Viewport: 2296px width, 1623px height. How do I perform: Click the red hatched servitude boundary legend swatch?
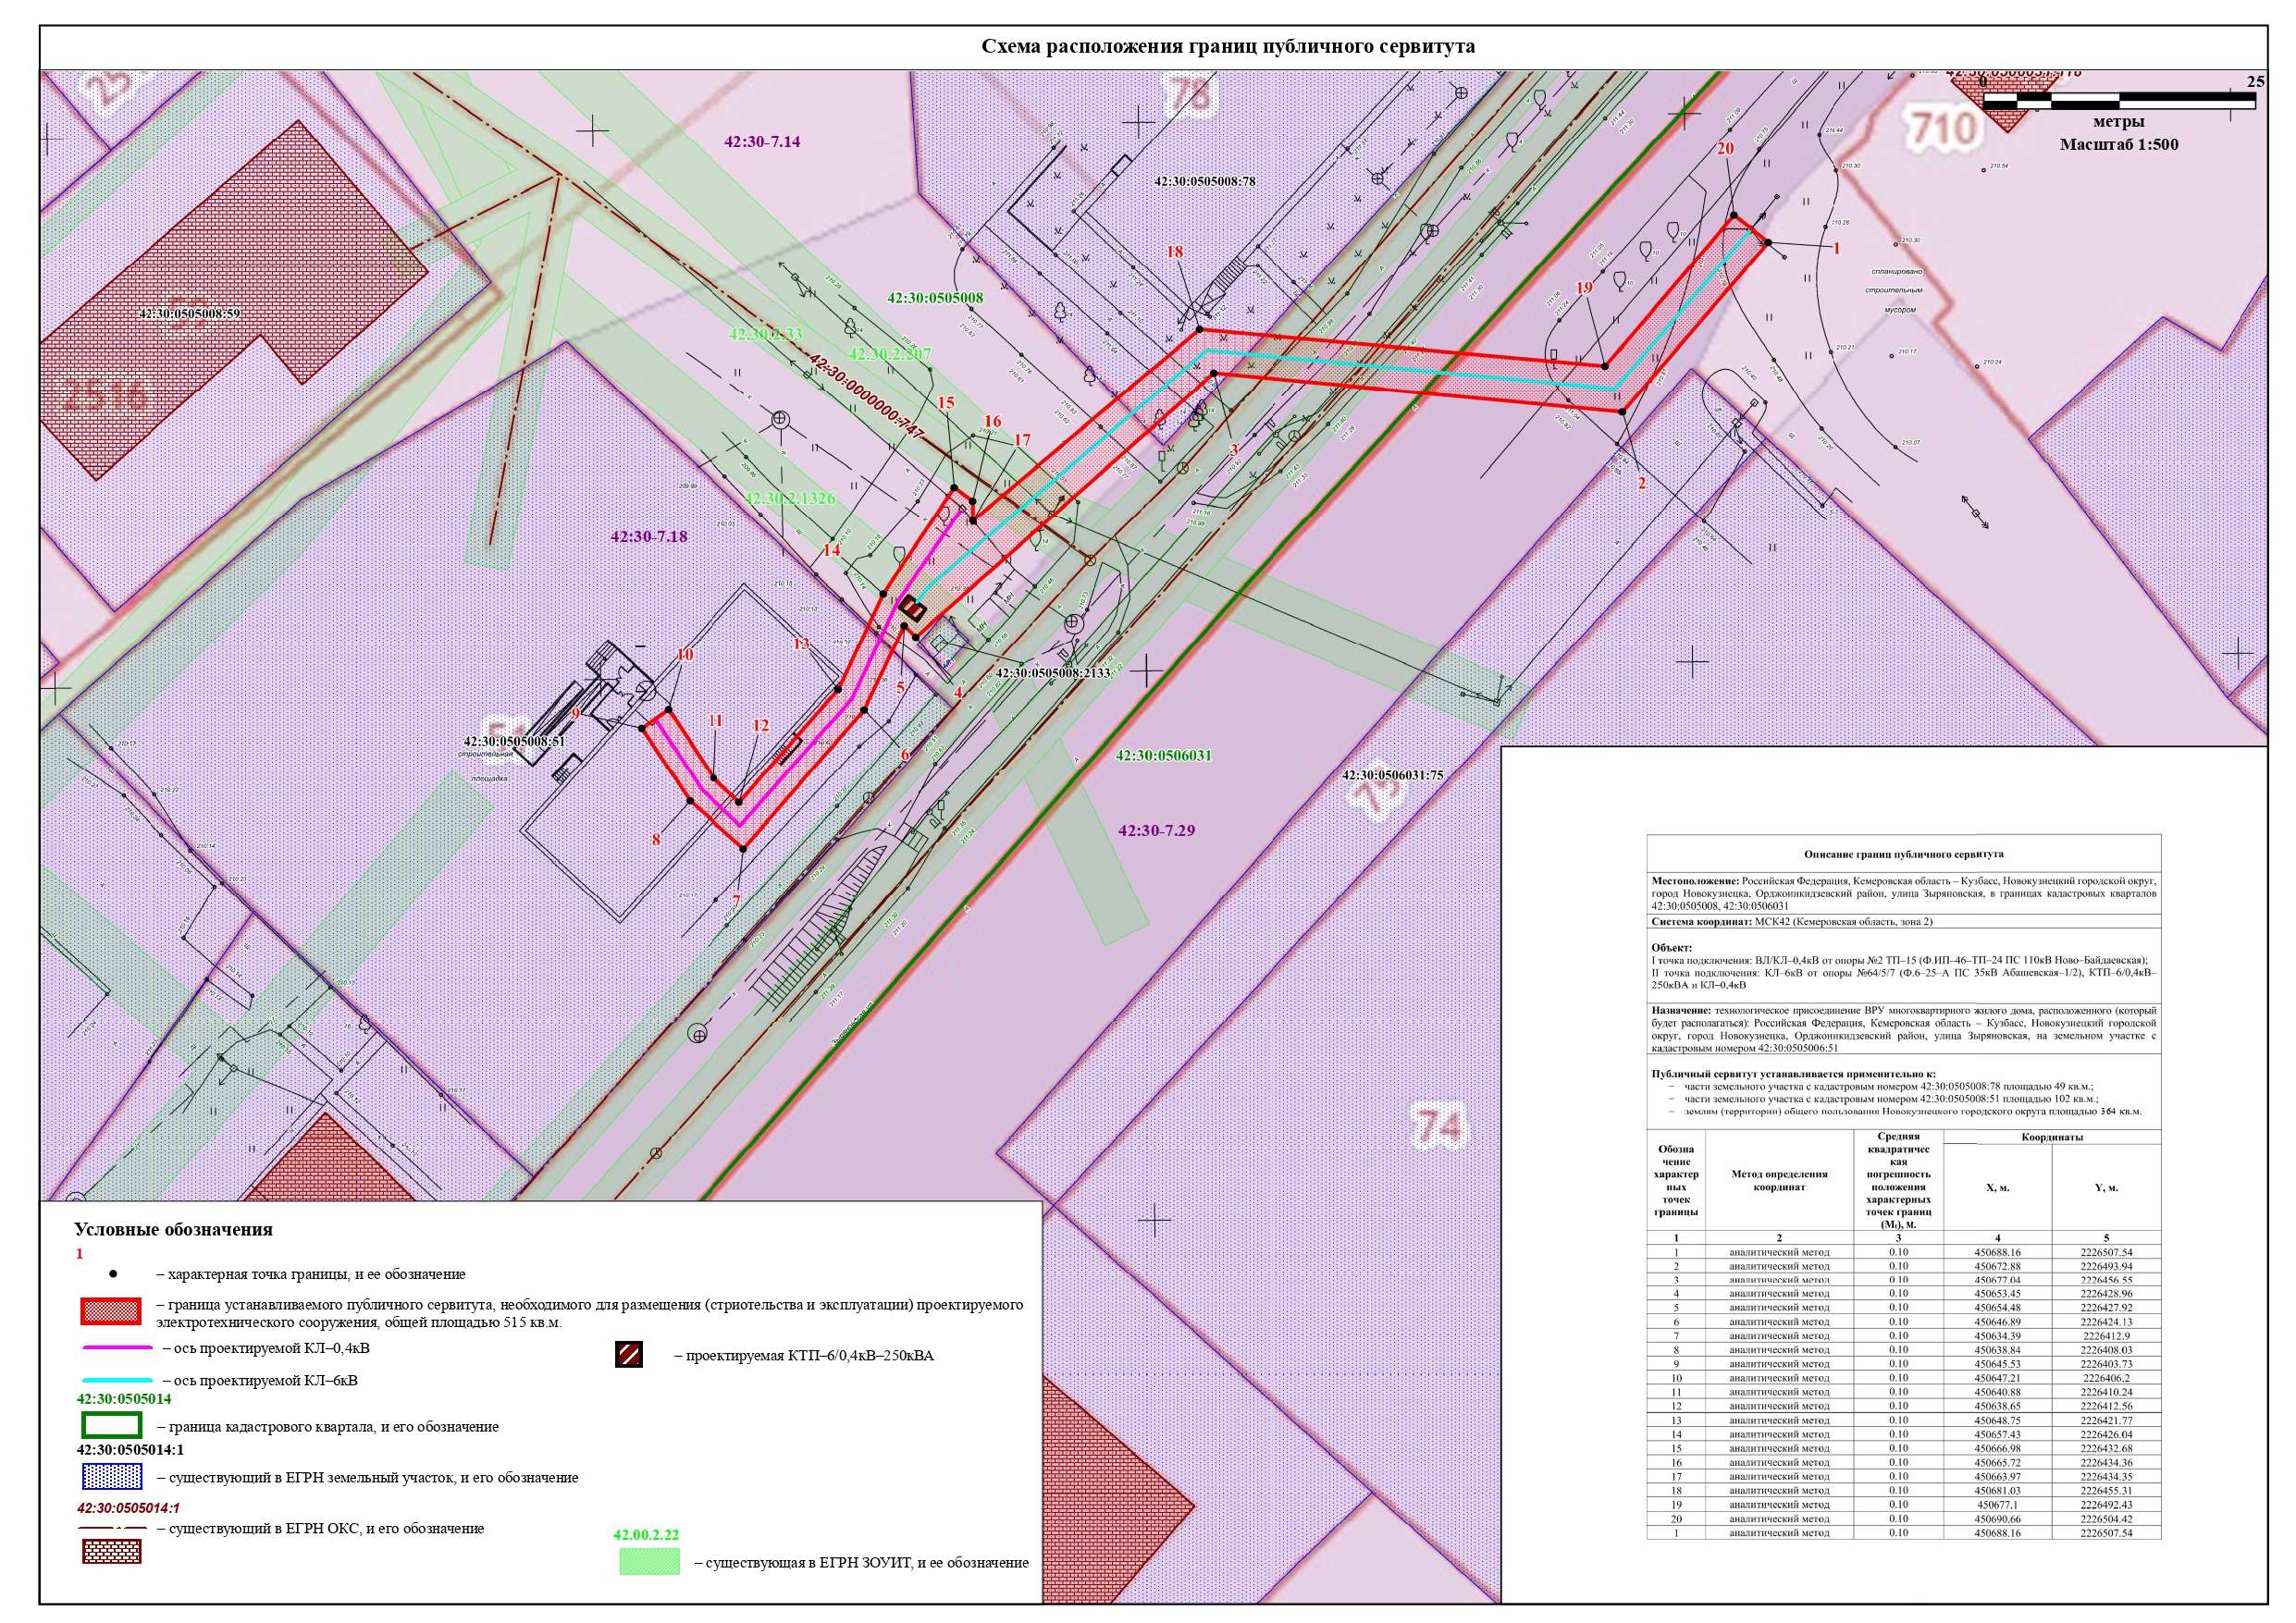click(110, 1311)
